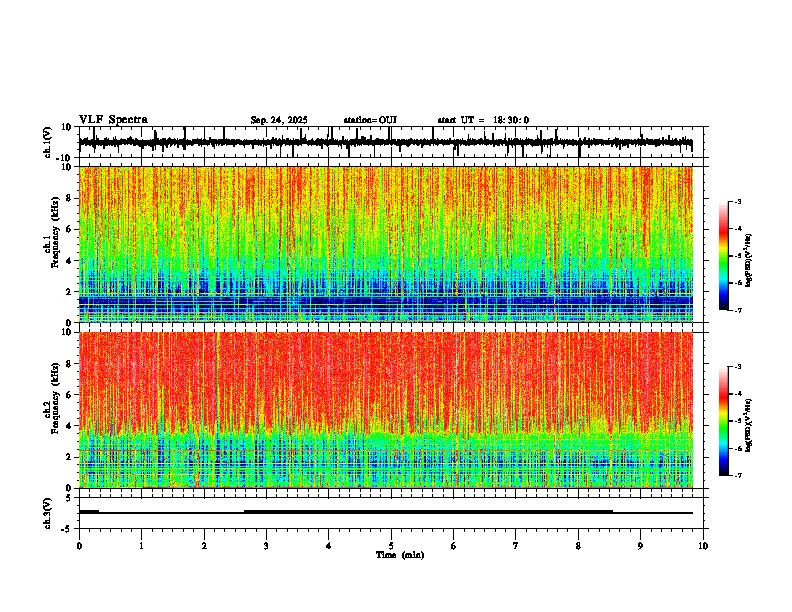Click time-axis tick label "7" at bottom
The image size is (792, 612).
(516, 546)
